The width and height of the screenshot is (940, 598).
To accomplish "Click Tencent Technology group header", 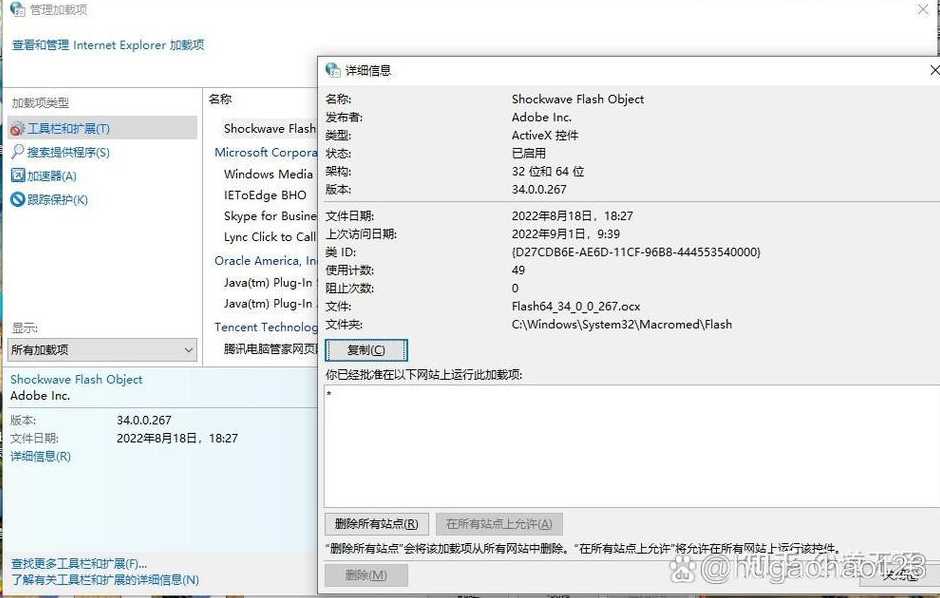I will [266, 327].
